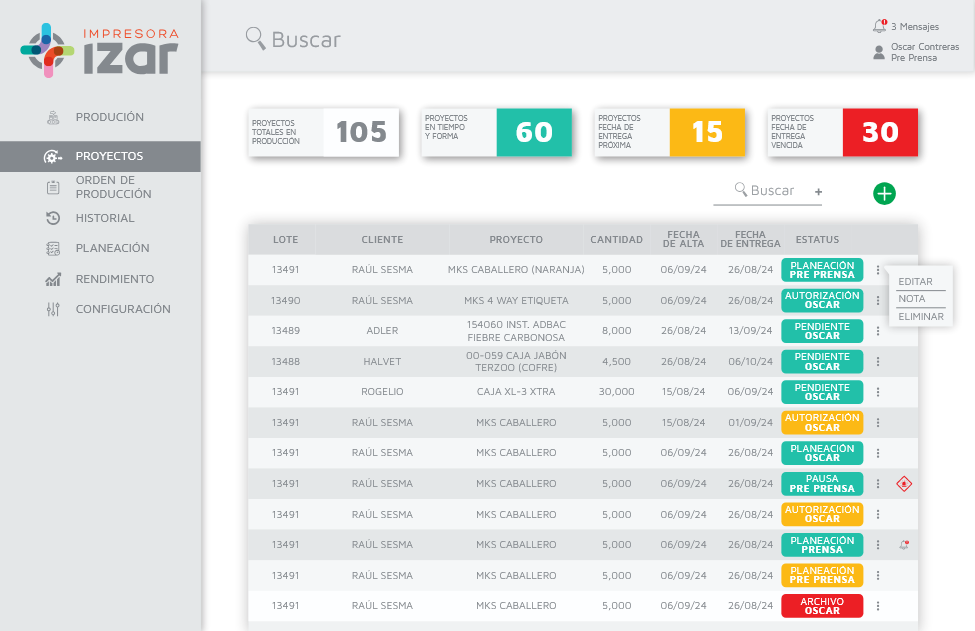Click the Oscar Contreras user profile icon
This screenshot has height=631, width=975.
(879, 52)
